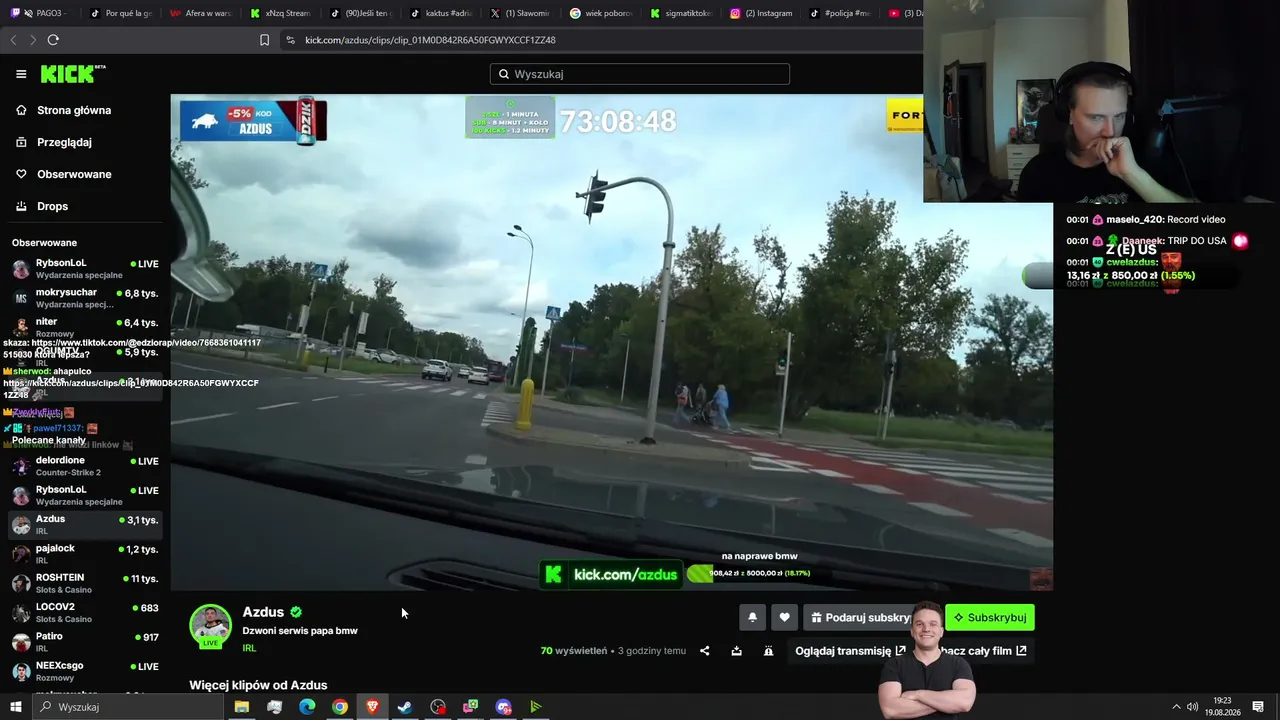Open Discord from taskbar
This screenshot has width=1280, height=720.
[503, 707]
